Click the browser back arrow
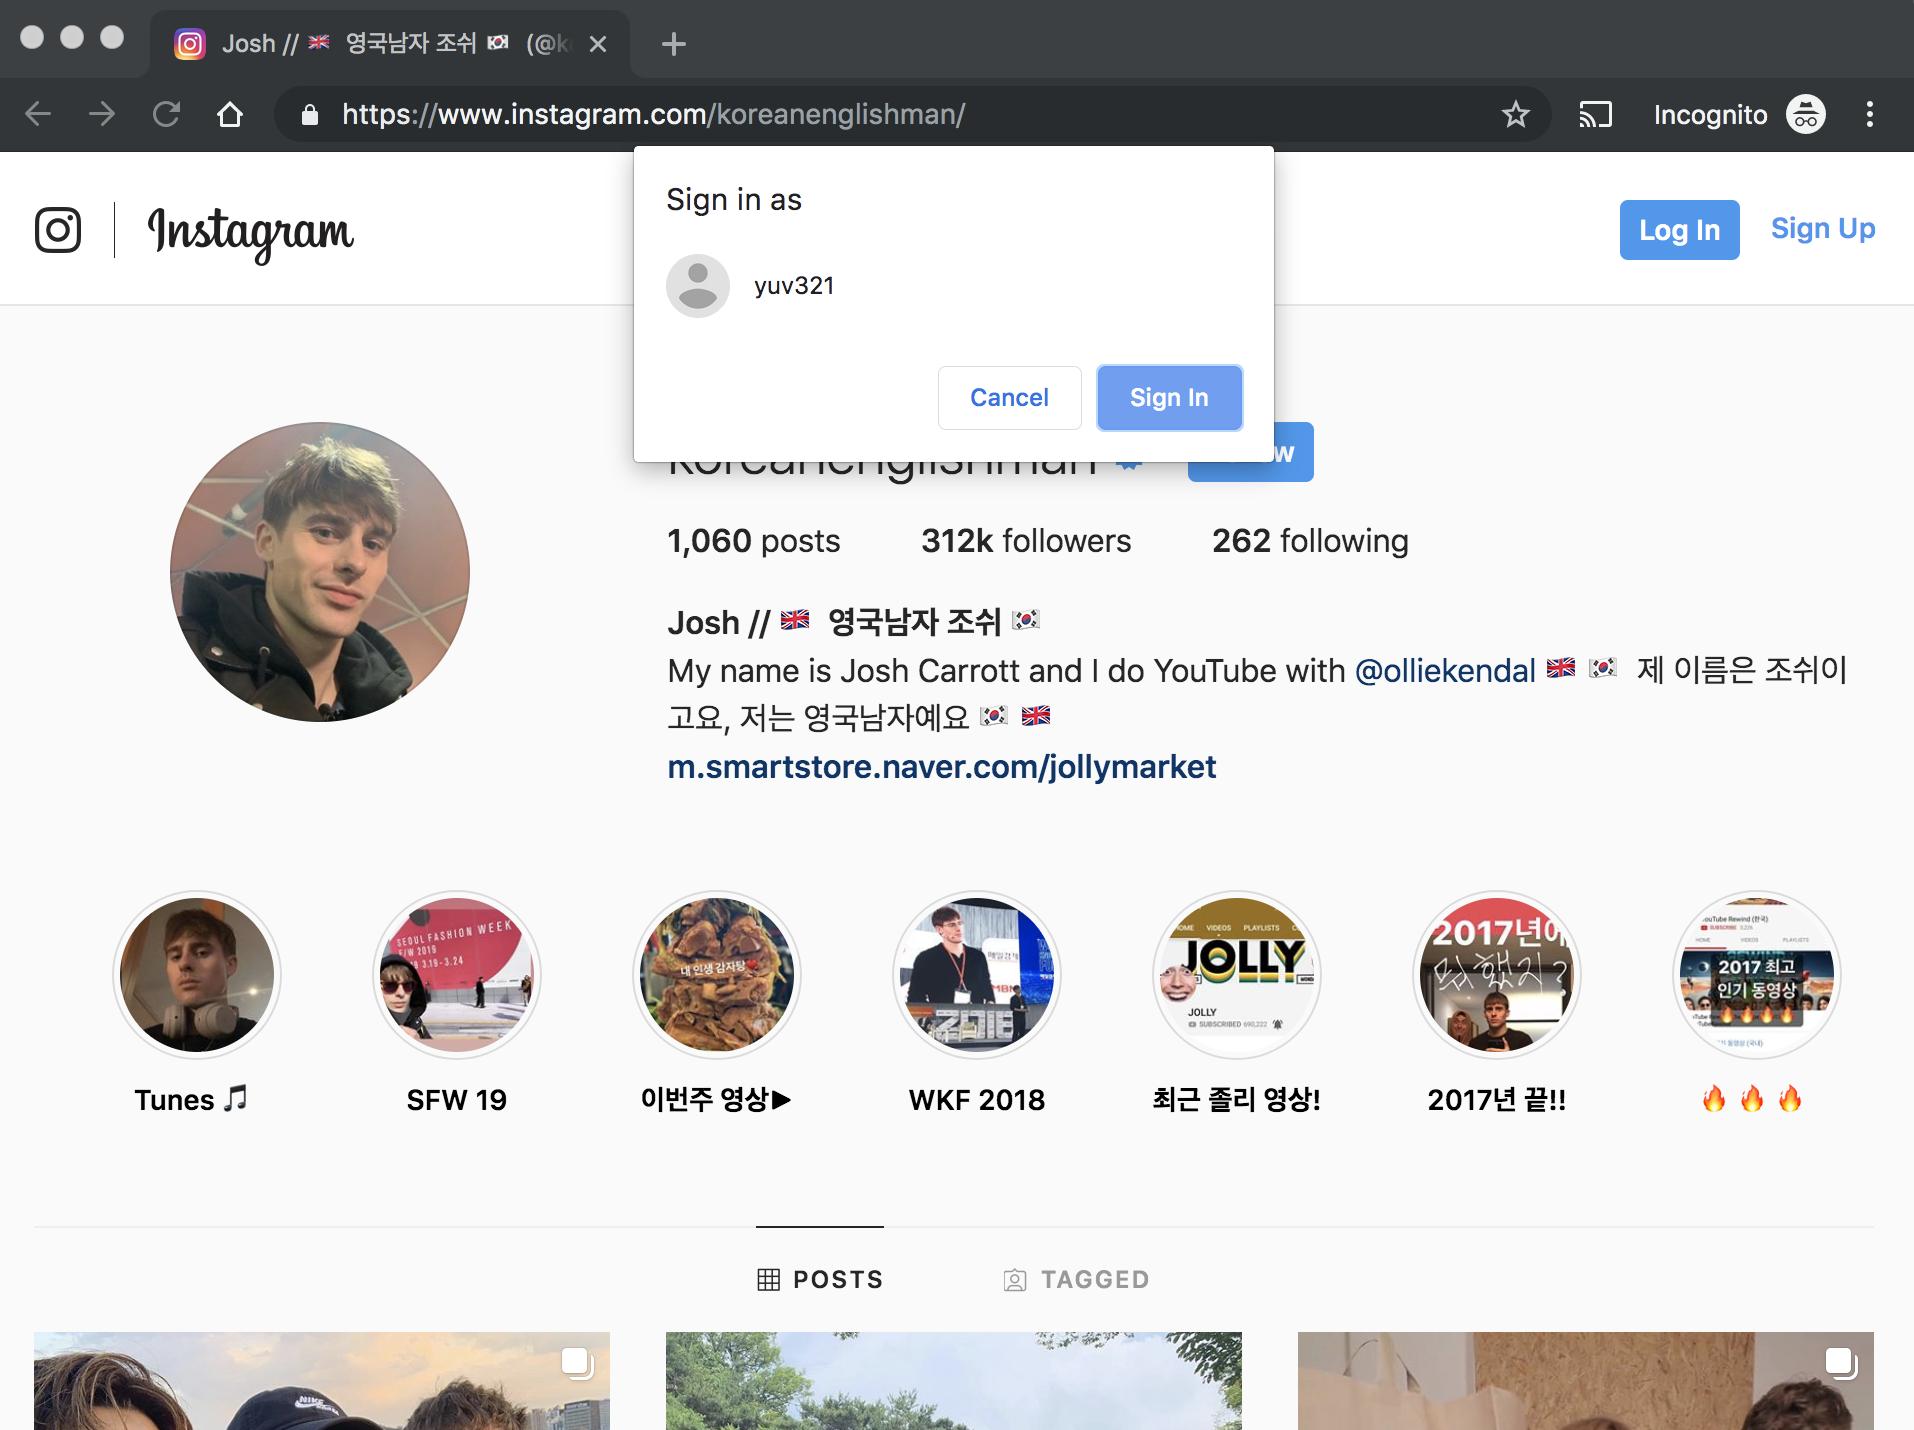The width and height of the screenshot is (1914, 1430). click(38, 114)
